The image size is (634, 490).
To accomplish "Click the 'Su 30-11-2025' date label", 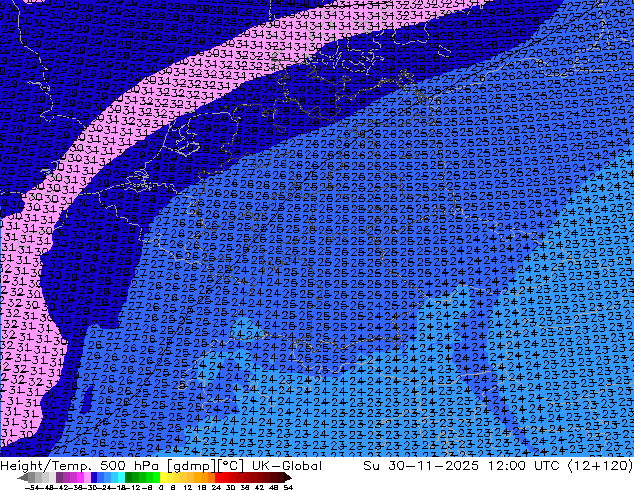I will pyautogui.click(x=421, y=466).
